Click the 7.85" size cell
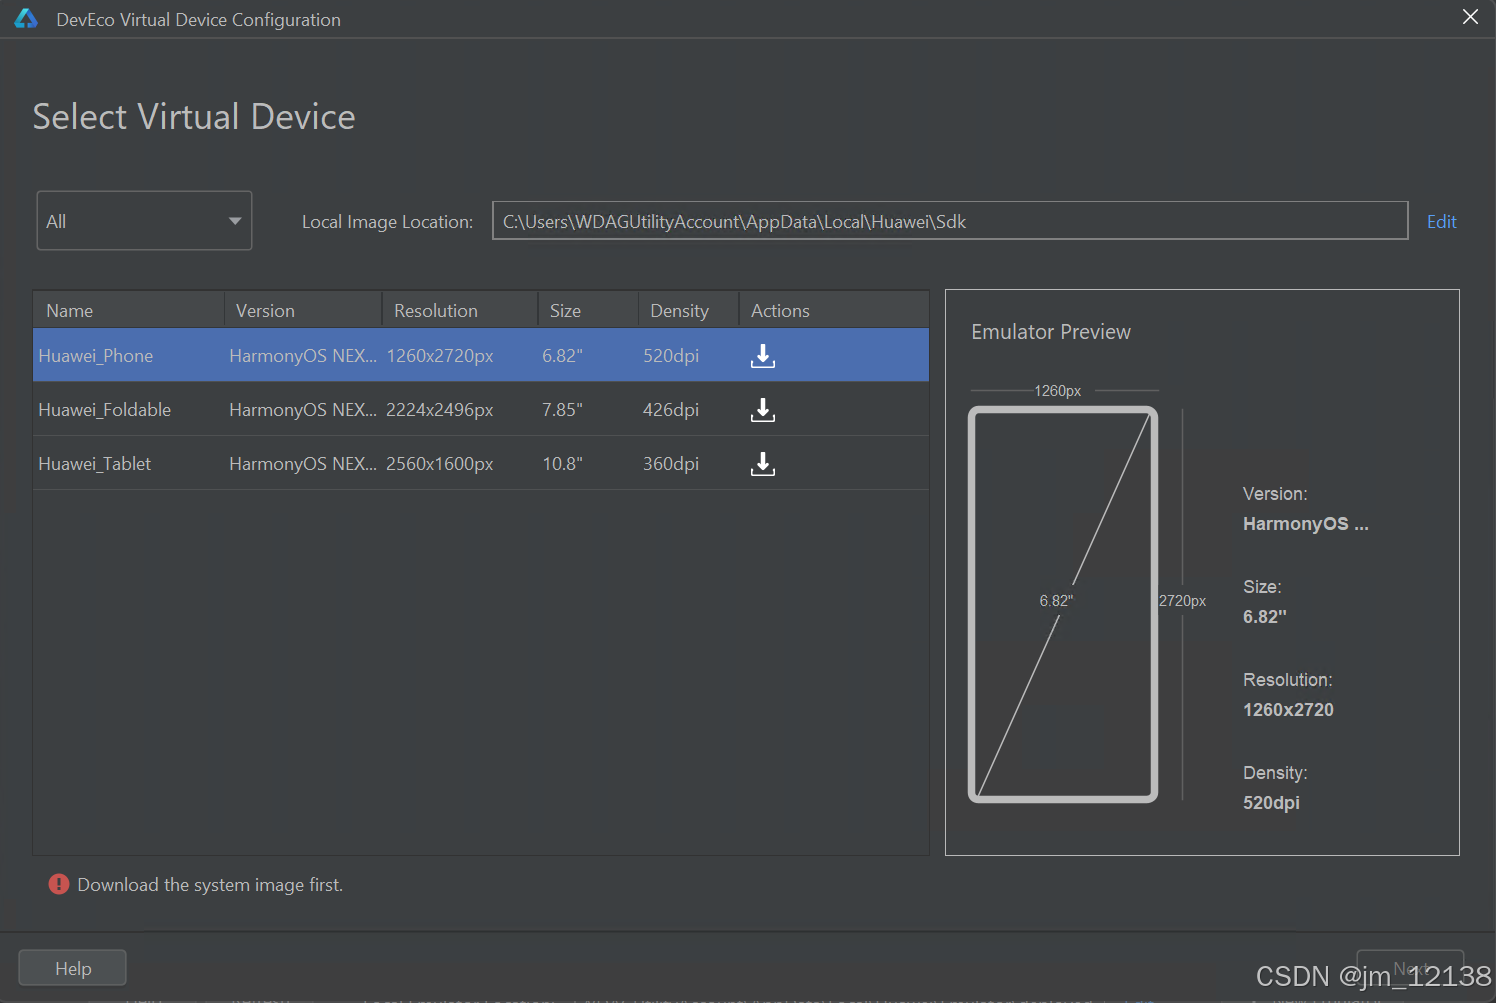Screen dimensions: 1496x1003 click(x=562, y=410)
